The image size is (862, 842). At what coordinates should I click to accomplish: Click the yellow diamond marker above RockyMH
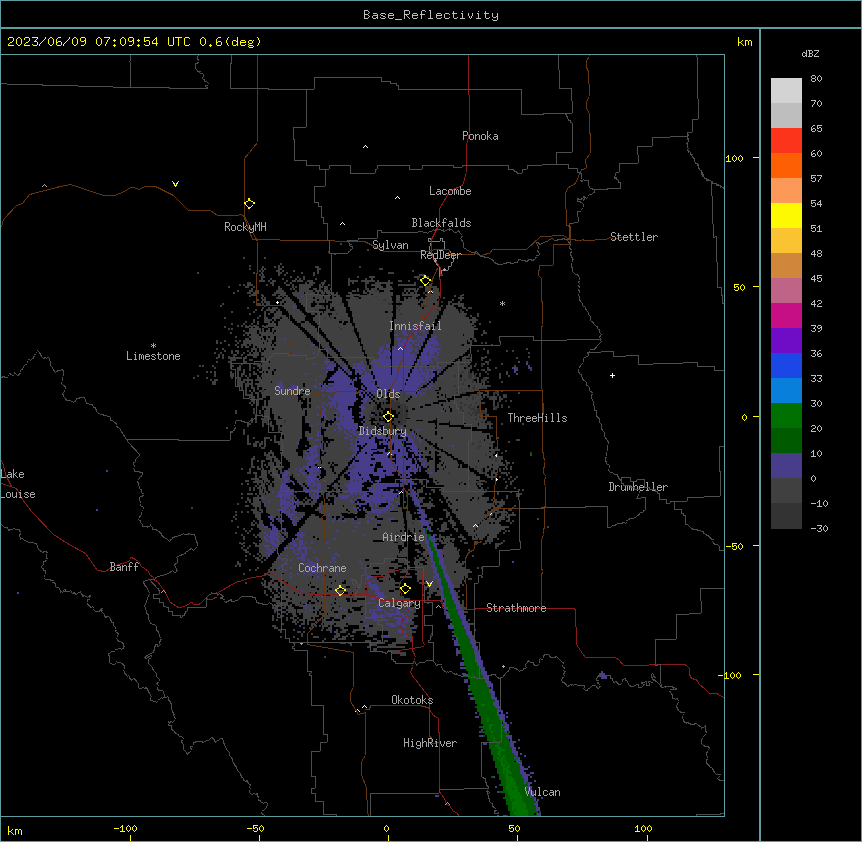[250, 204]
